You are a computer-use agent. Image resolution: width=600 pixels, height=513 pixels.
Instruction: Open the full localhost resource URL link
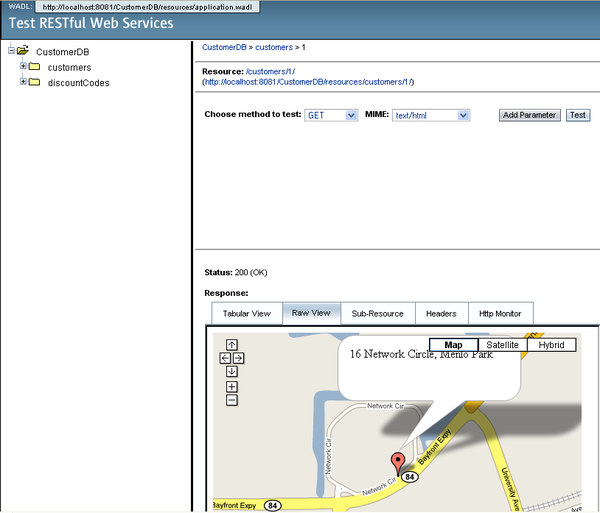[308, 82]
